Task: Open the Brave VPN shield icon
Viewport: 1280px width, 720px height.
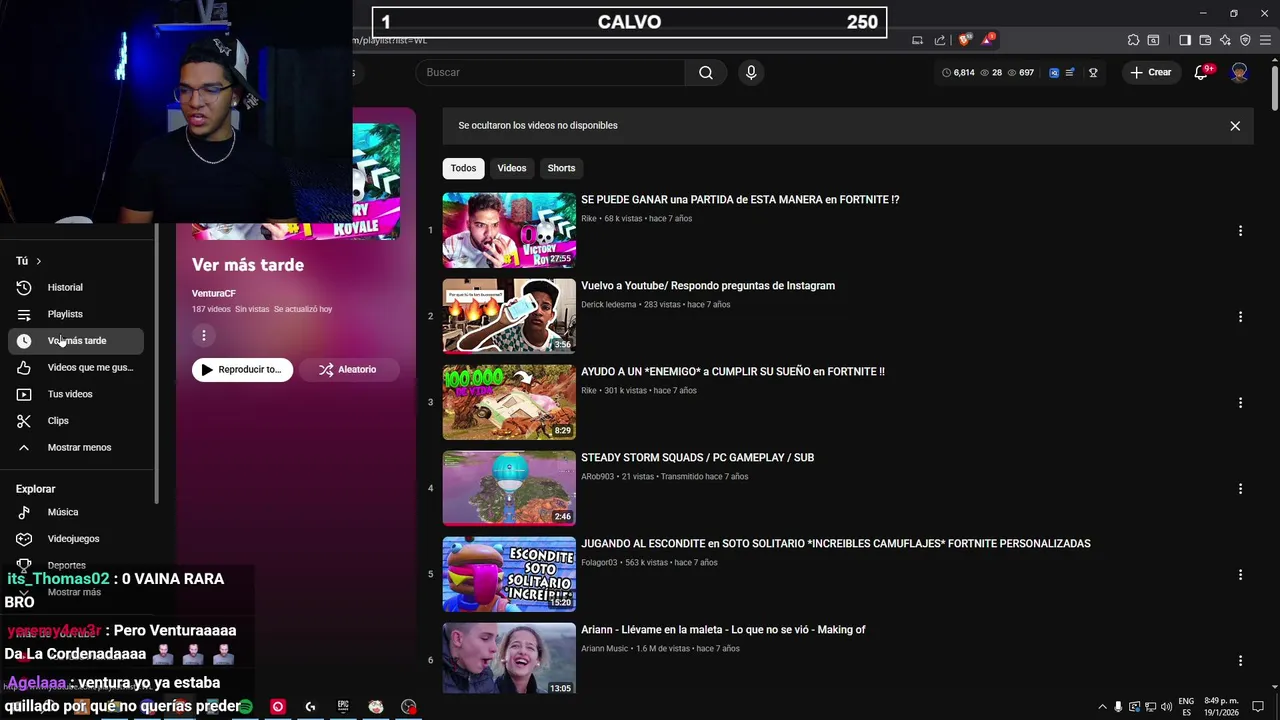Action: (x=1245, y=40)
